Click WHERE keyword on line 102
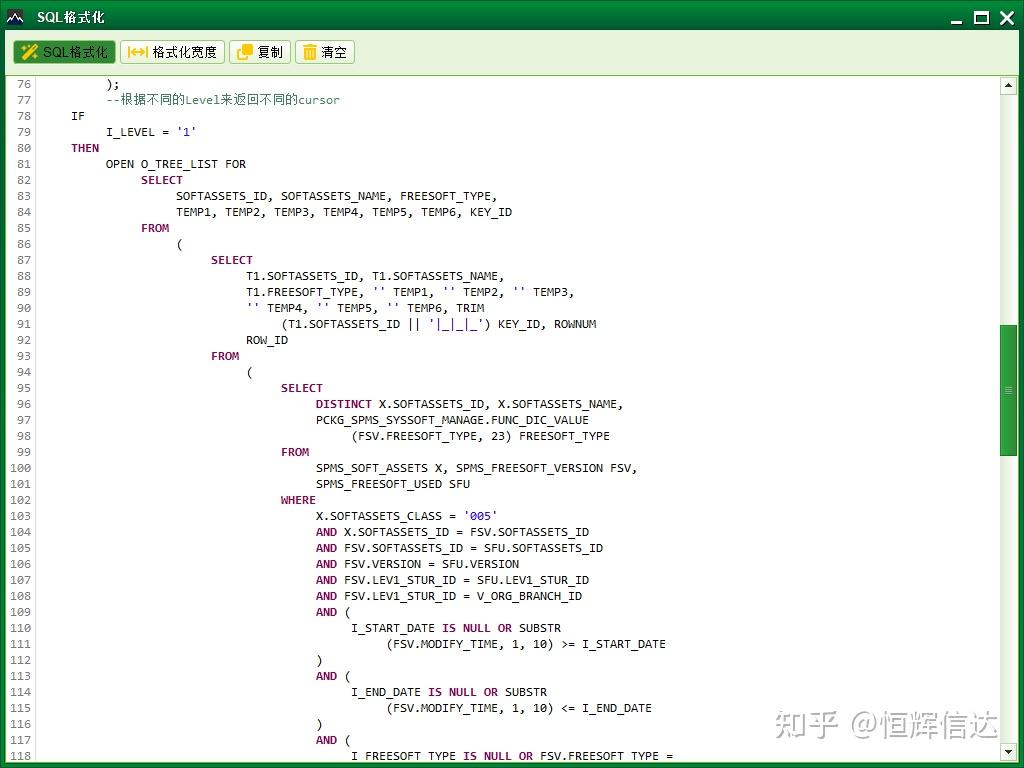Viewport: 1024px width, 768px height. pyautogui.click(x=298, y=500)
